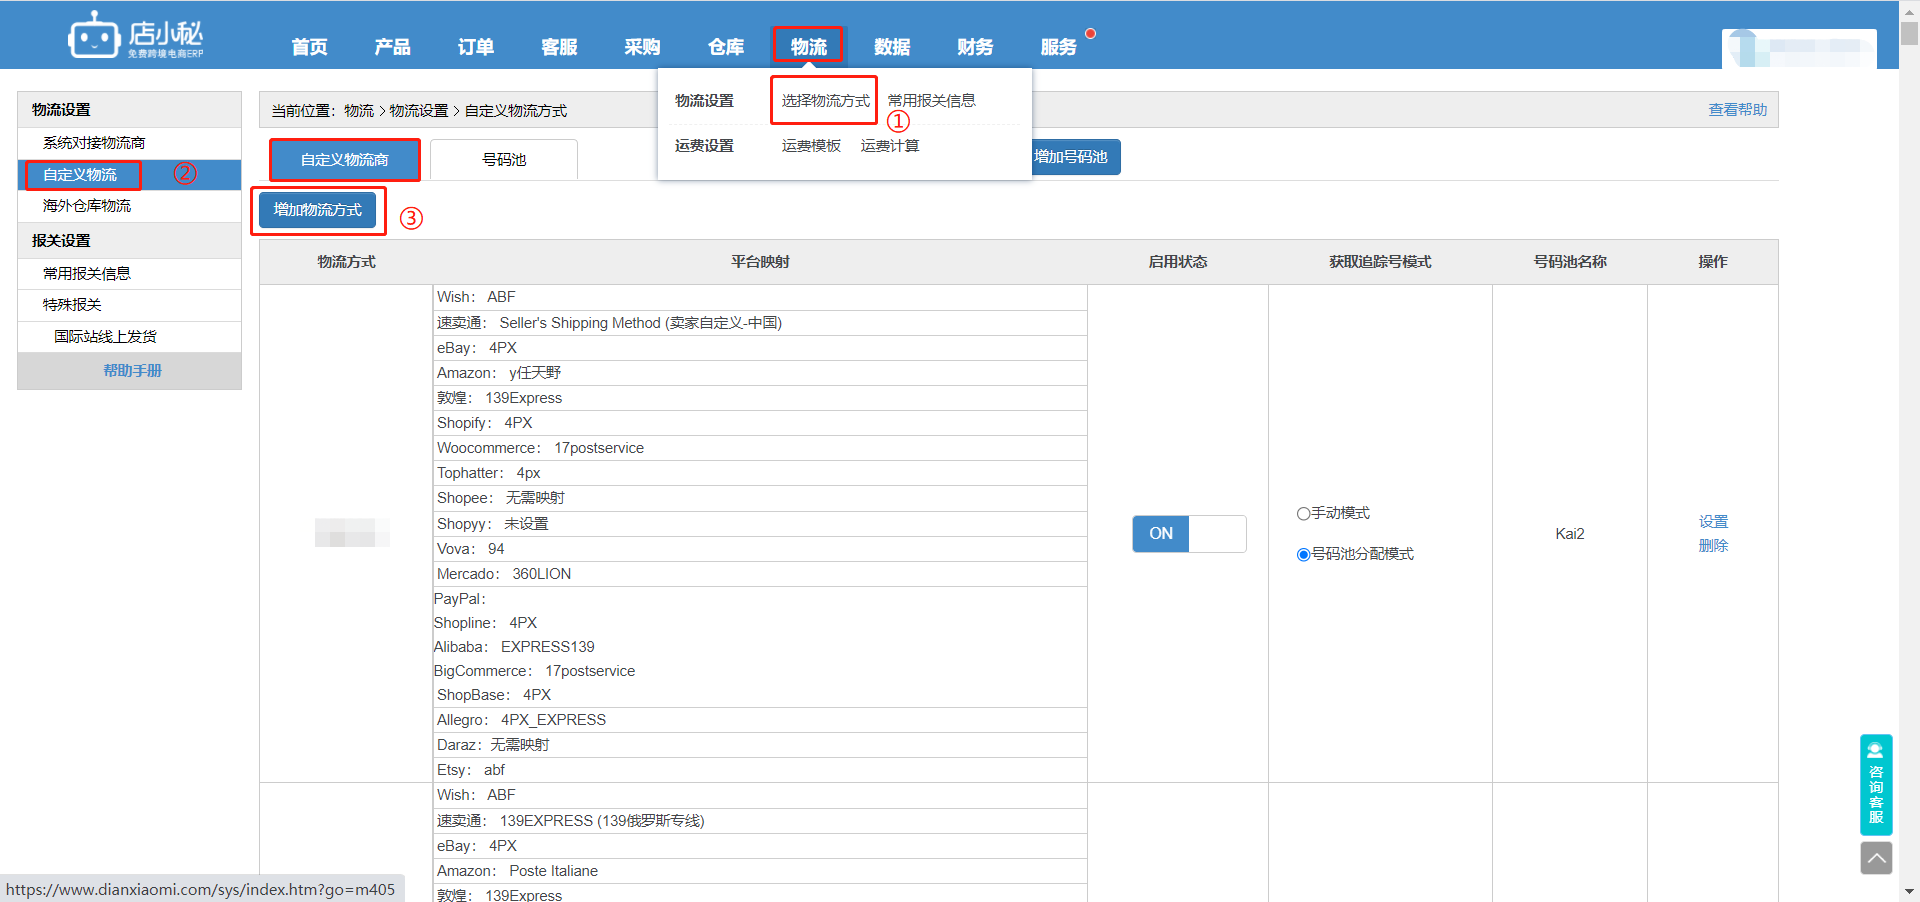Click 增加号码池 button
Screen dimensions: 1920x902
pyautogui.click(x=1071, y=157)
